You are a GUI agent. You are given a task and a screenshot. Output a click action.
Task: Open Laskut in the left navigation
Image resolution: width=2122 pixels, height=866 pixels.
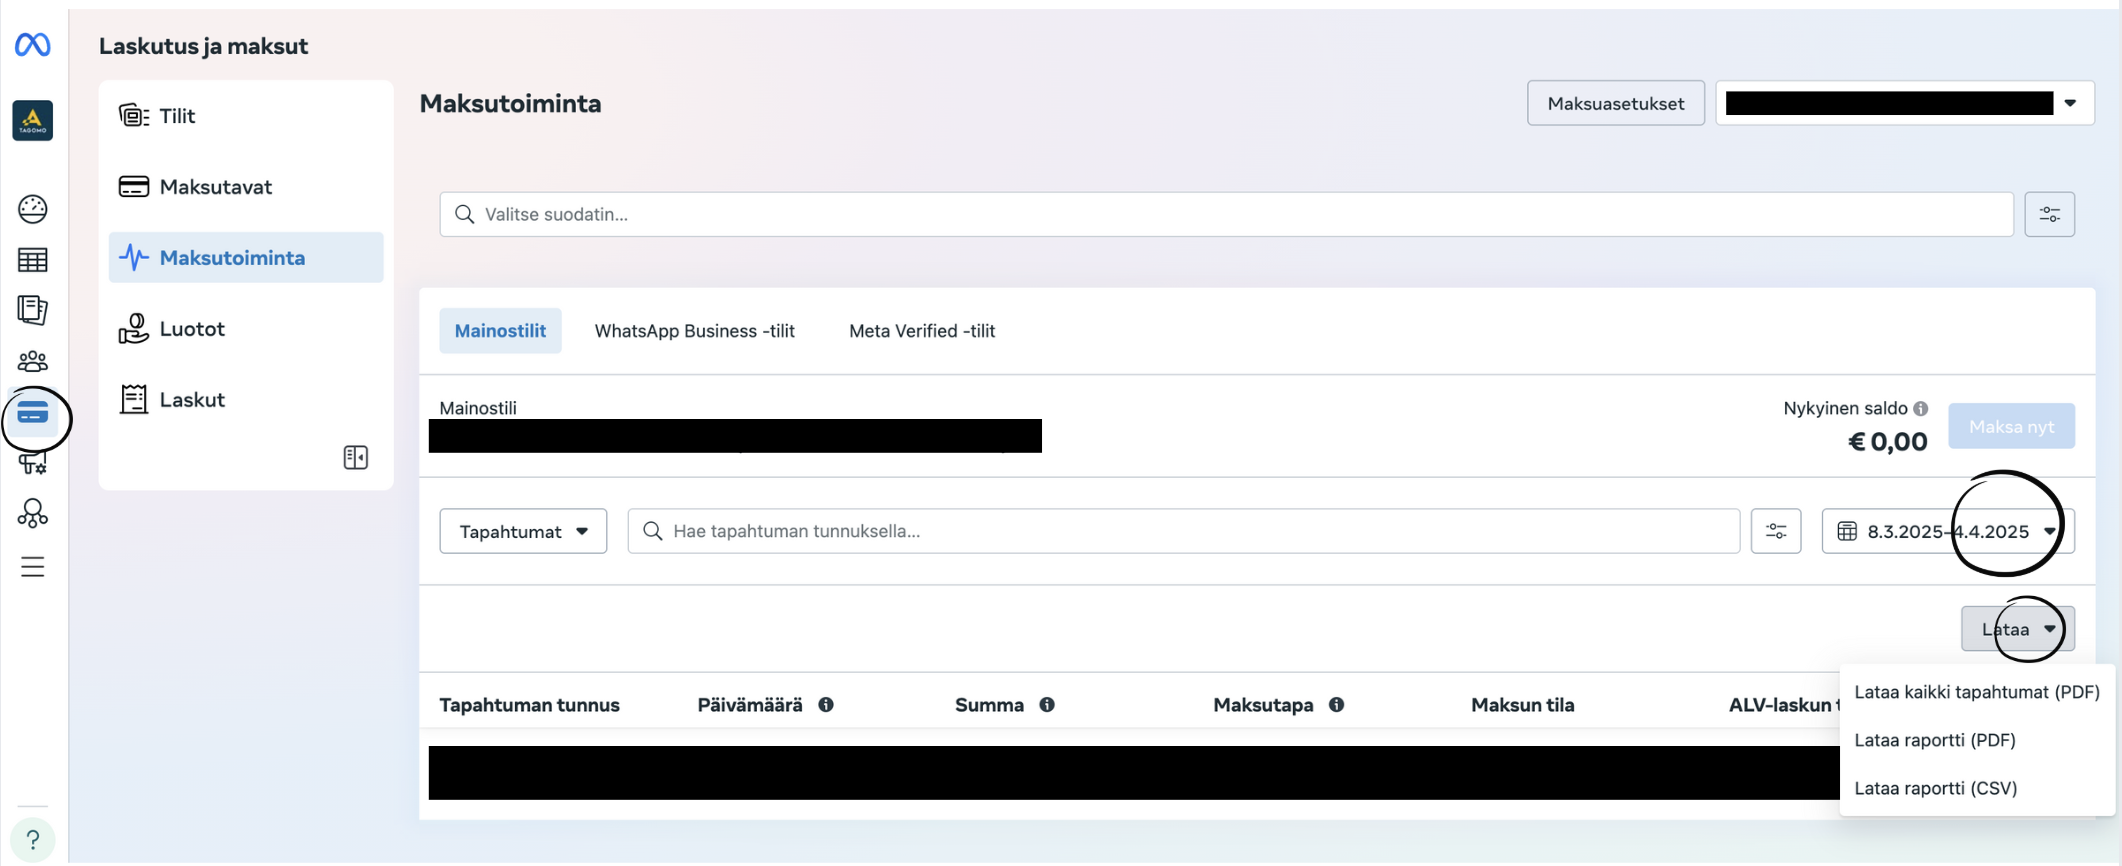(x=192, y=400)
